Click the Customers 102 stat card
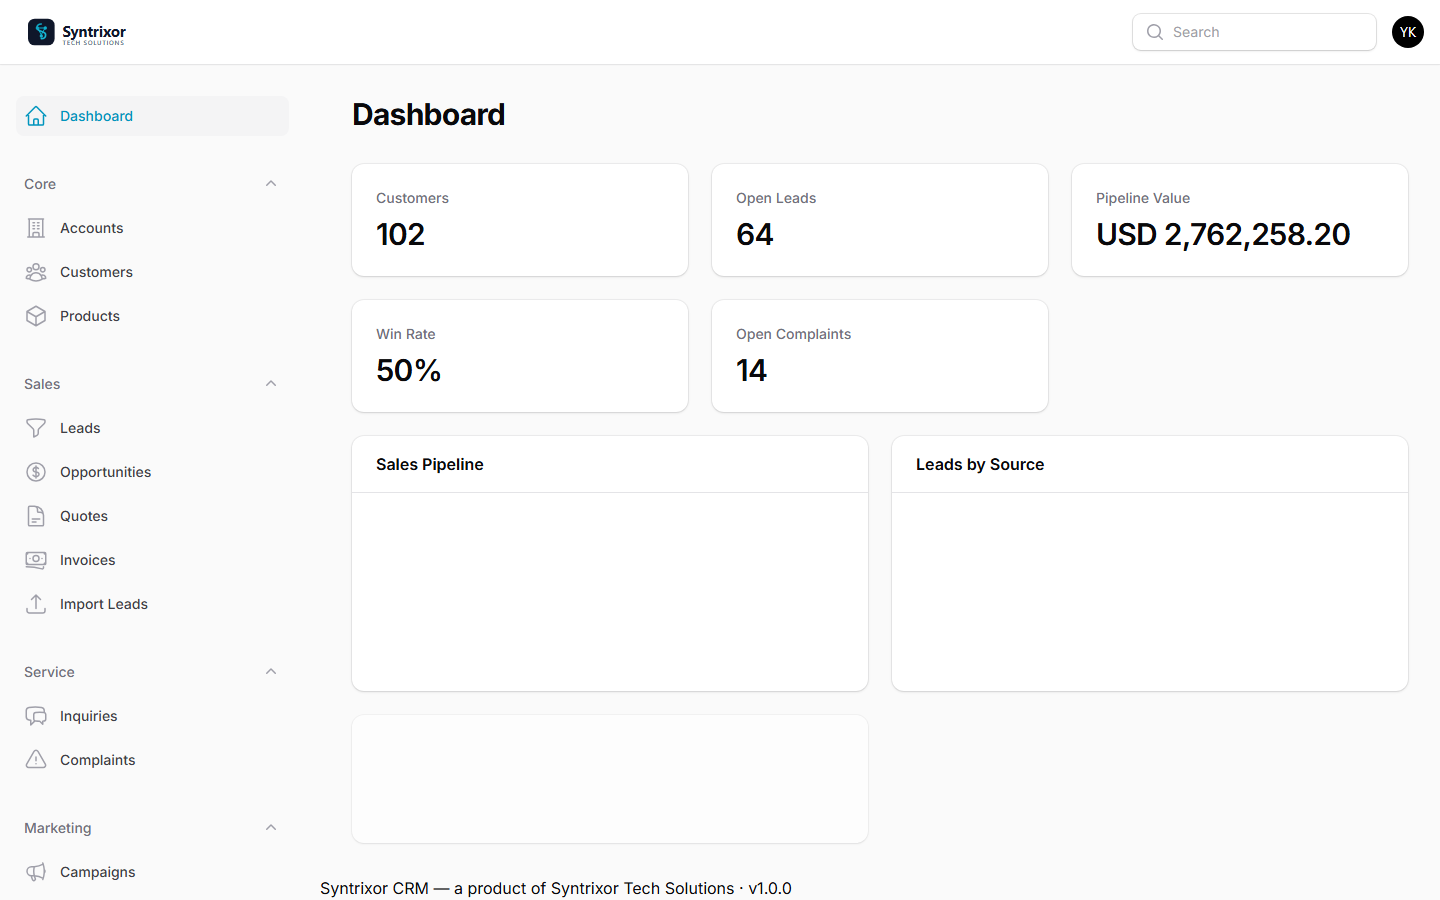Viewport: 1440px width, 900px height. [520, 220]
